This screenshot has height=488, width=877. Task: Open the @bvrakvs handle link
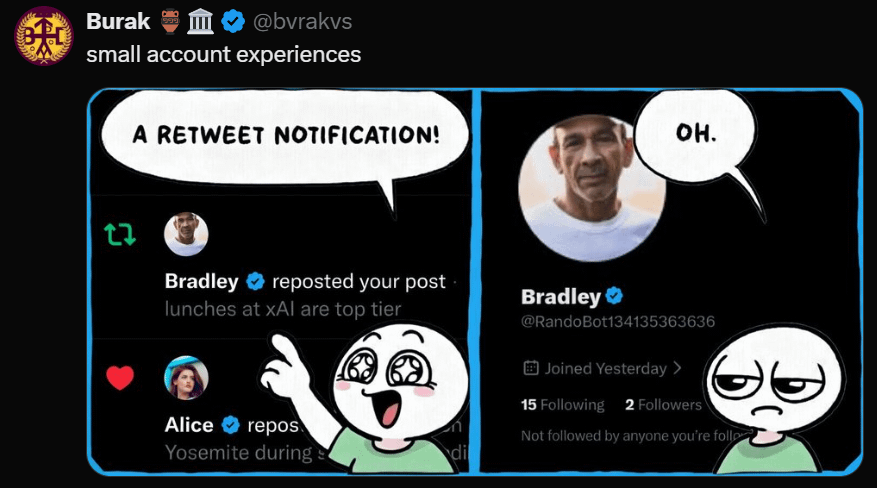coord(302,22)
